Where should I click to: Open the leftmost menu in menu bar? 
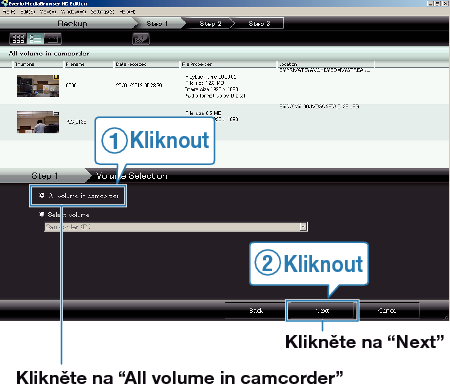pos(9,12)
